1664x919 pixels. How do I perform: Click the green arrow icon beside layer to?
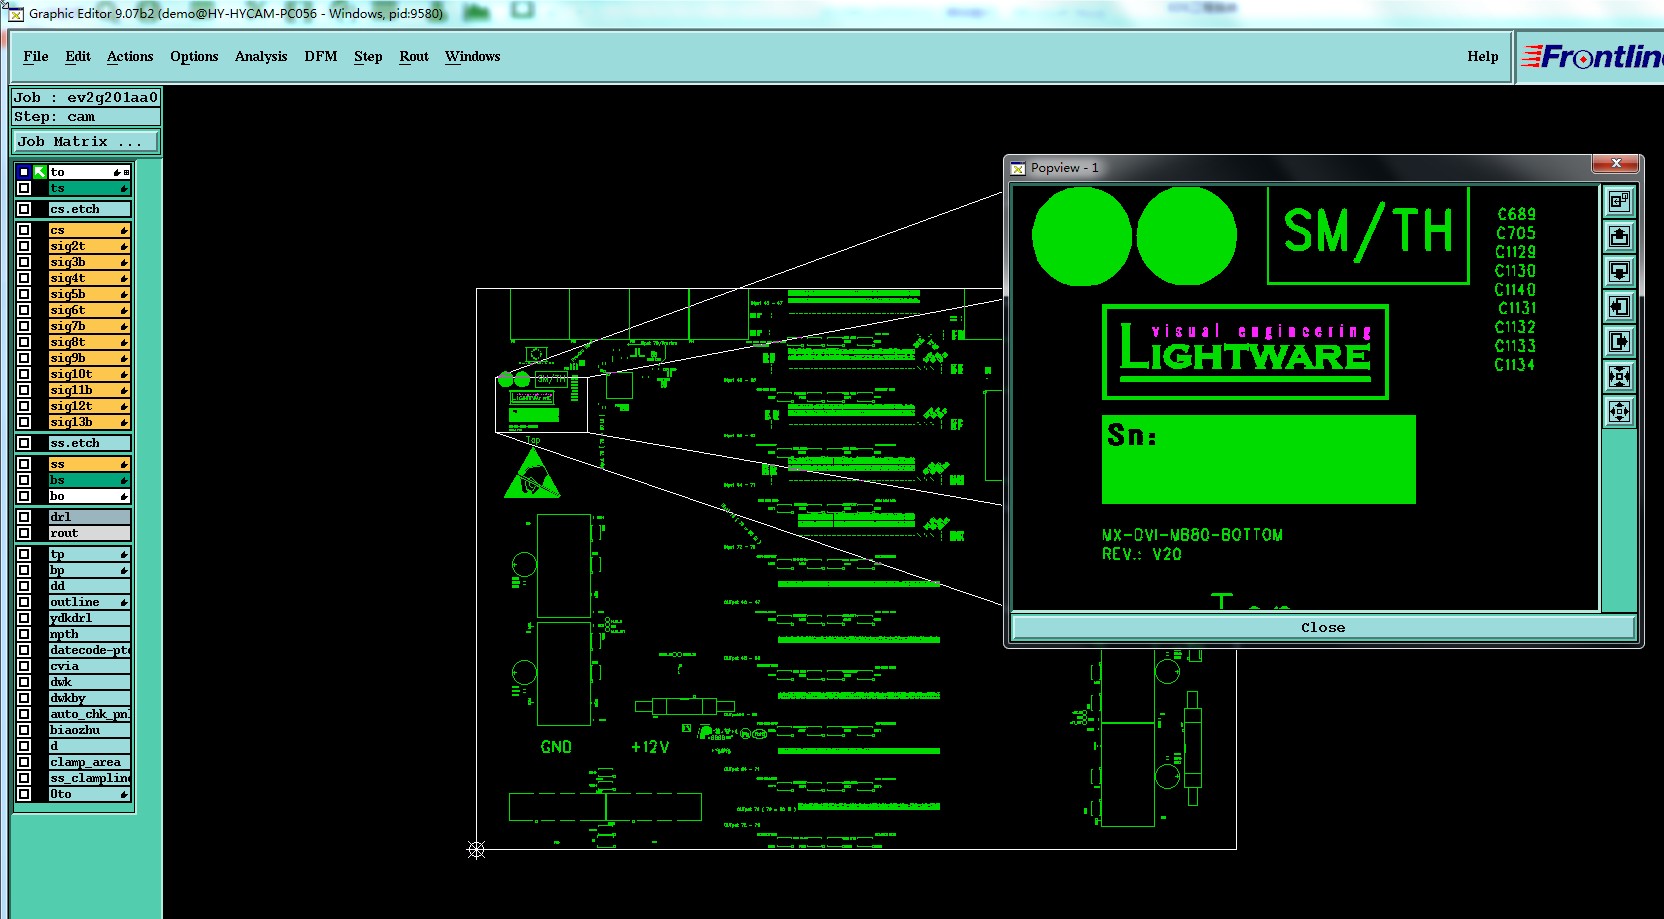[40, 172]
